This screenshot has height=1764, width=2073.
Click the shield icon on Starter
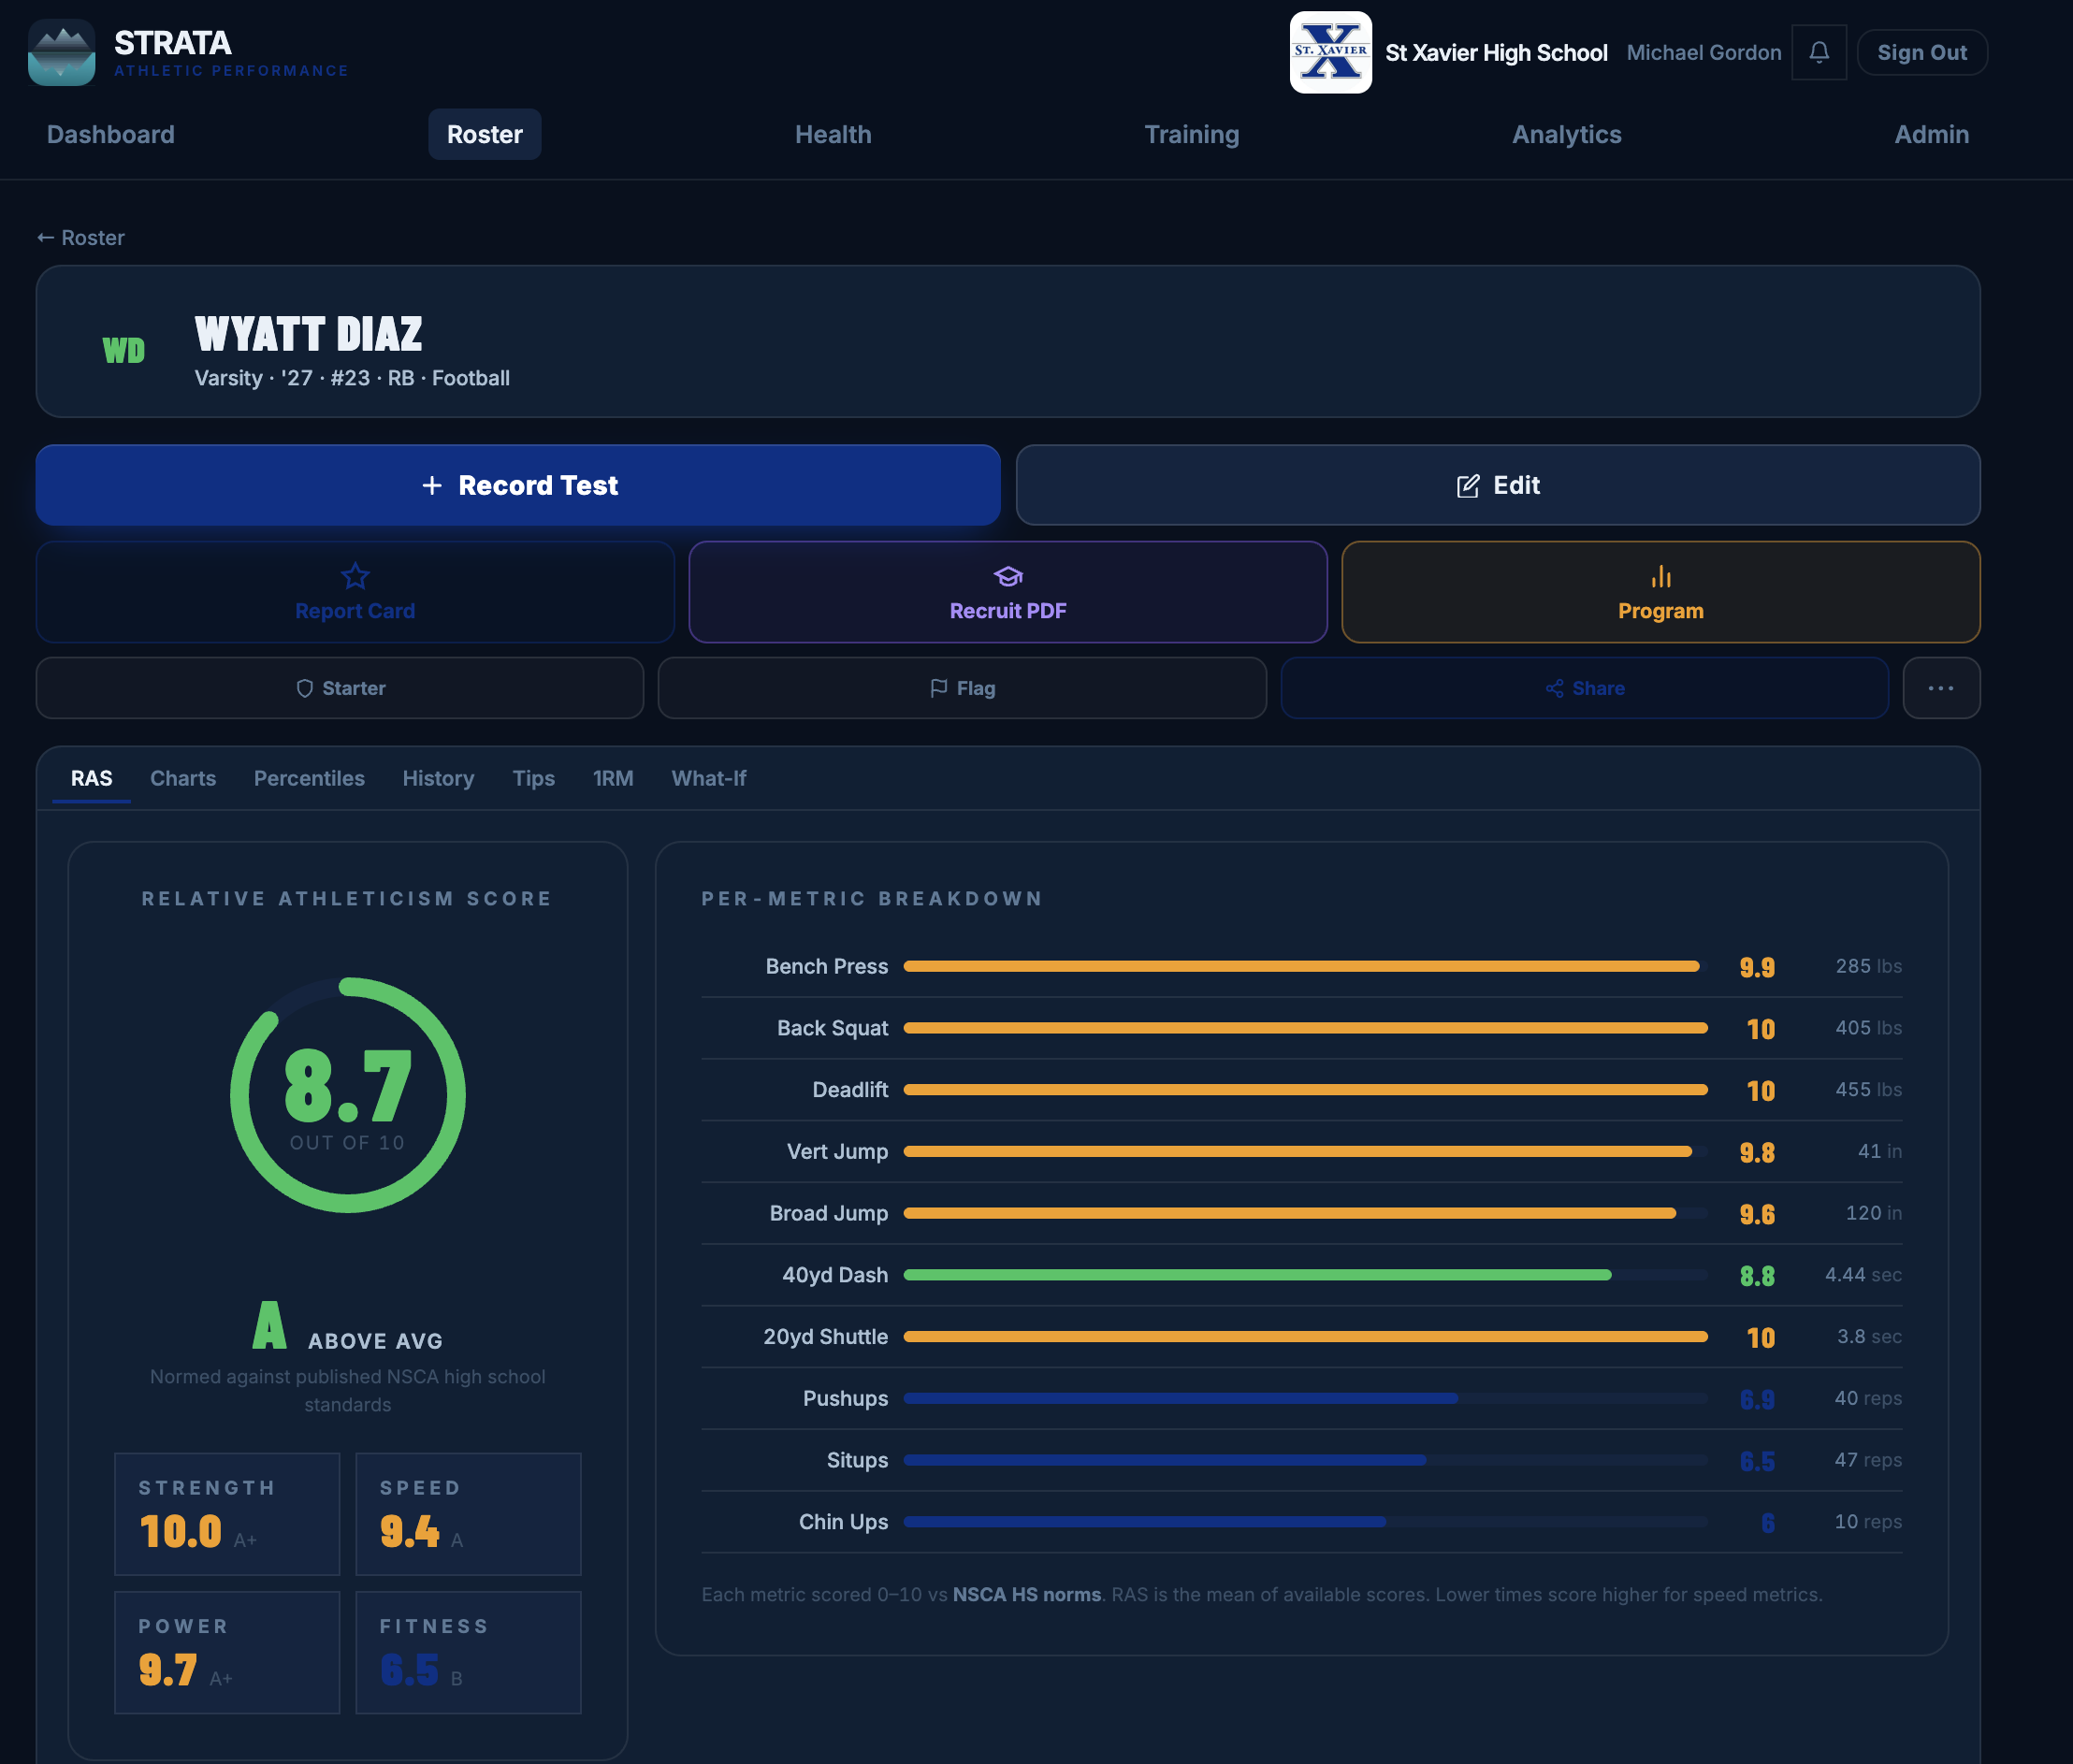(x=305, y=688)
